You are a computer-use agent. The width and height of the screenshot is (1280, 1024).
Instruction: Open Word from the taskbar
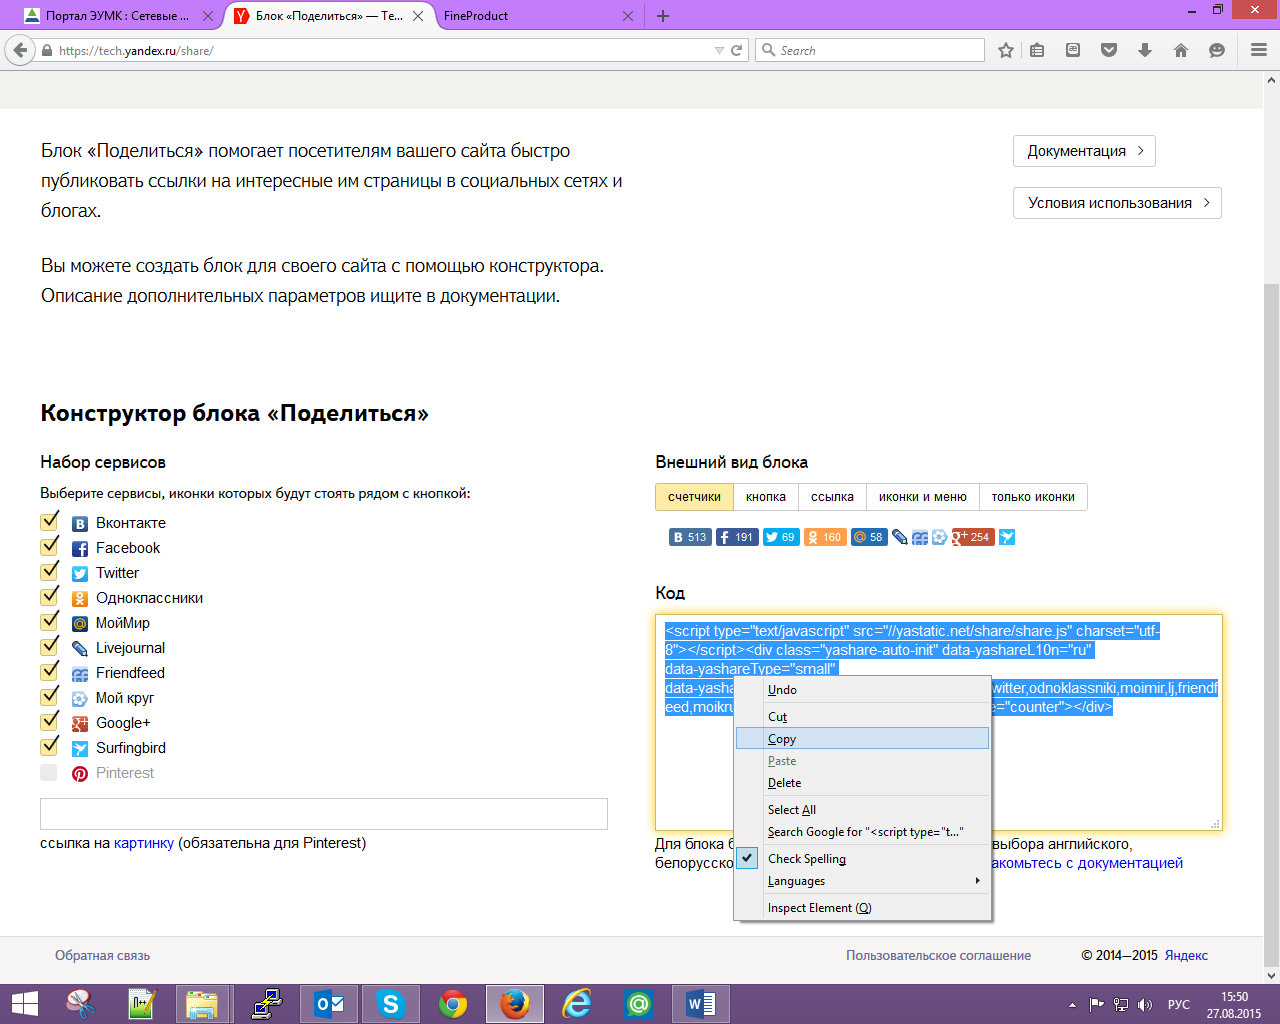point(701,1004)
